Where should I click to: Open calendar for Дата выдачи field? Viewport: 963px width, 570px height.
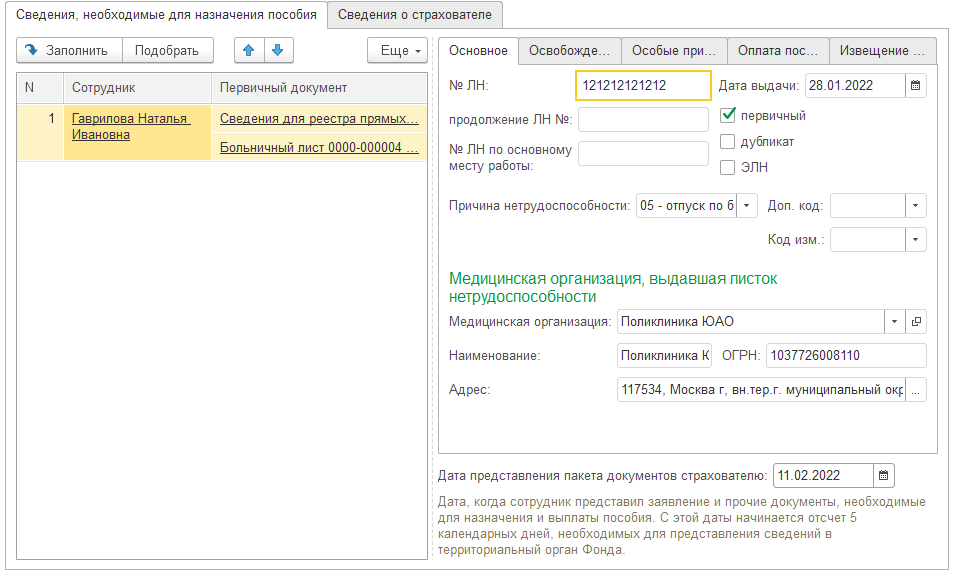915,86
